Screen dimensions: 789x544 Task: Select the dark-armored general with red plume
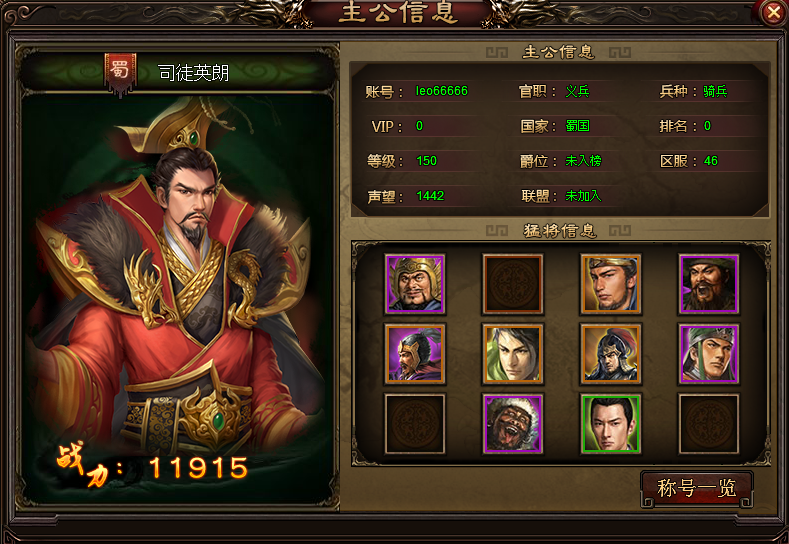pos(610,354)
